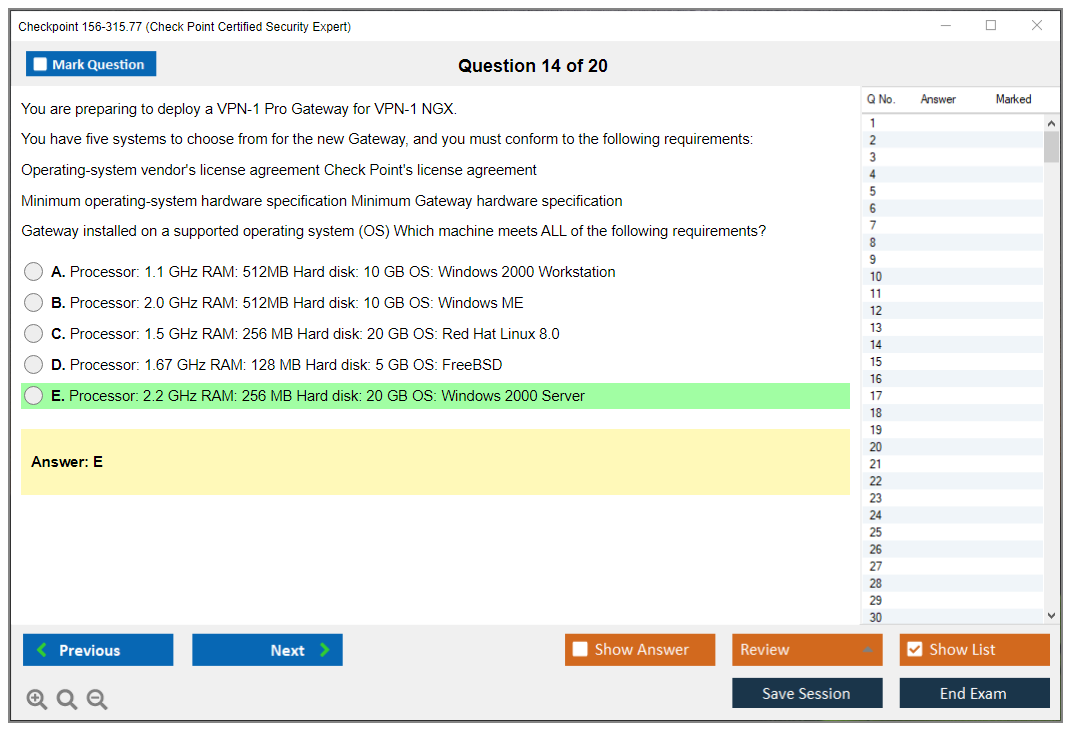
Task: Enable the Show Answer checkbox
Action: [580, 650]
